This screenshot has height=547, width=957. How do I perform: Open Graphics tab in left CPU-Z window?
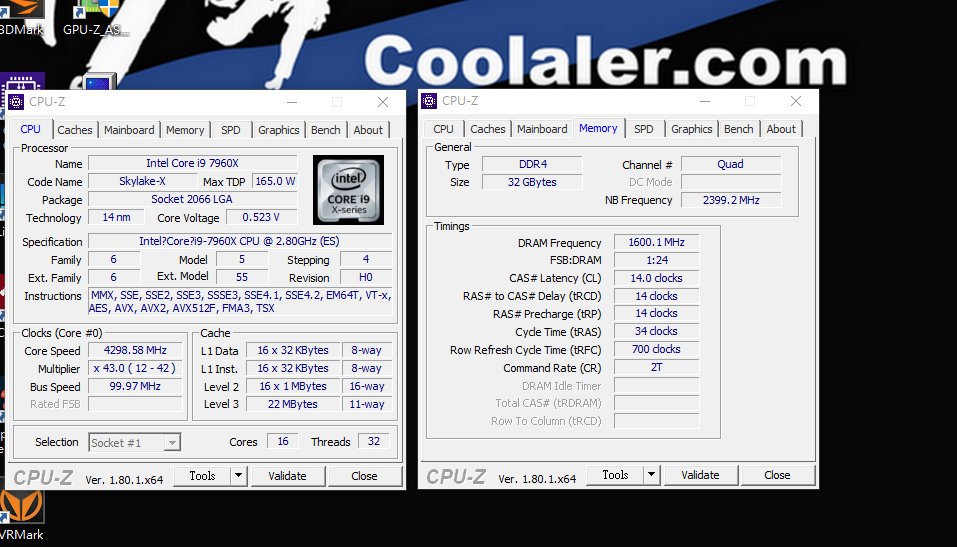[x=278, y=130]
